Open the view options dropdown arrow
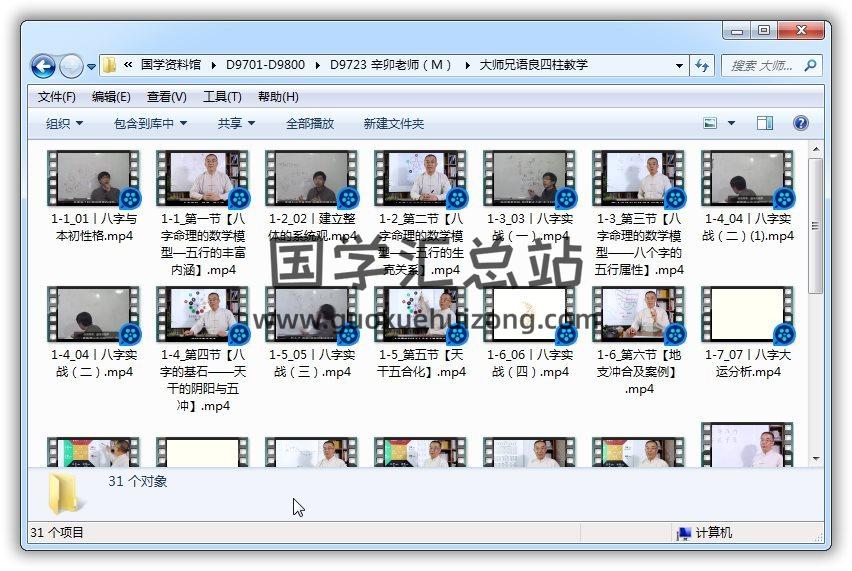This screenshot has height=571, width=852. coord(731,123)
